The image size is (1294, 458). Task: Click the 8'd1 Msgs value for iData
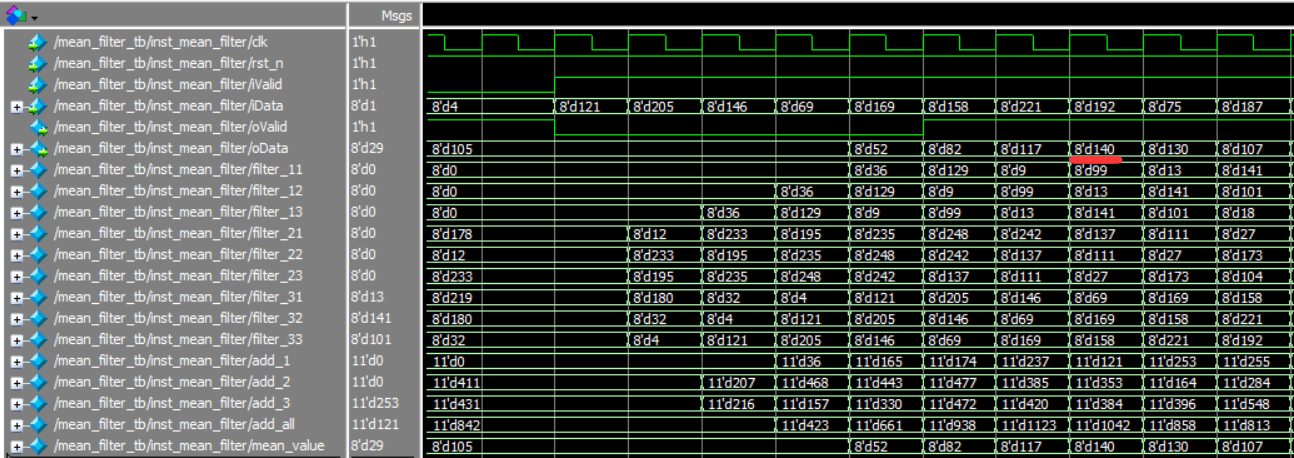coord(362,105)
